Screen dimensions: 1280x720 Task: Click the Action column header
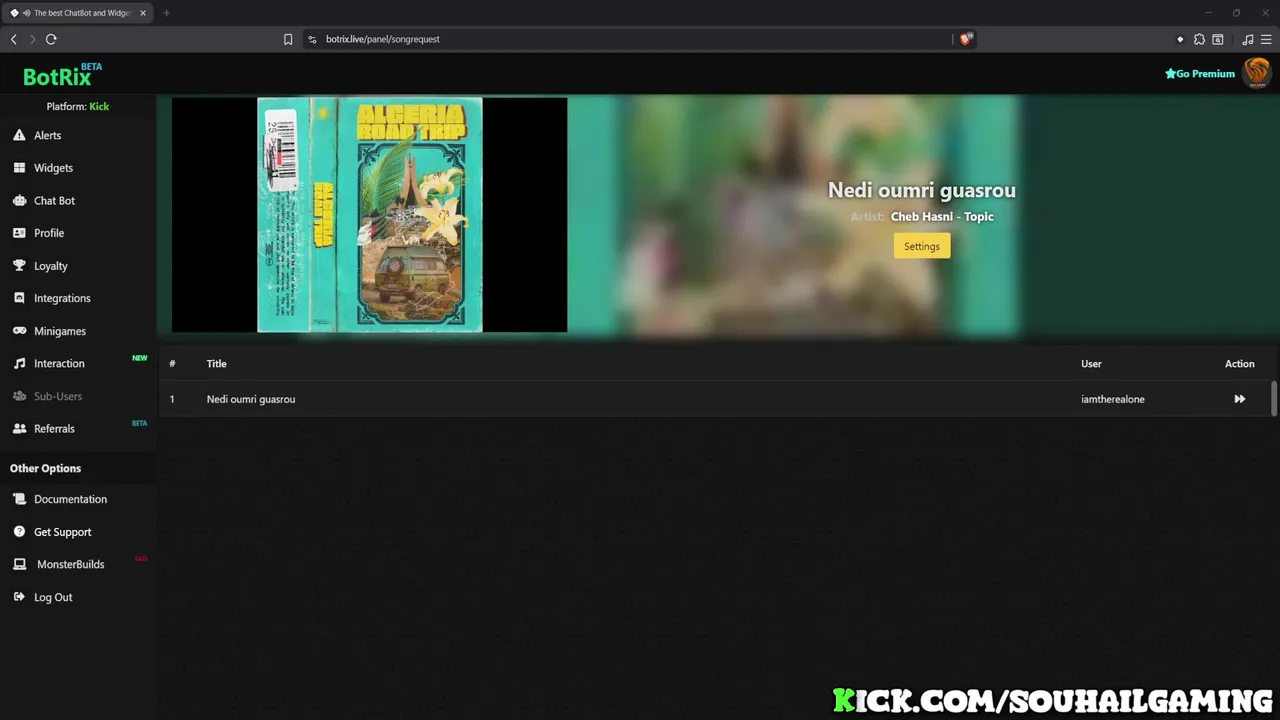pyautogui.click(x=1239, y=364)
